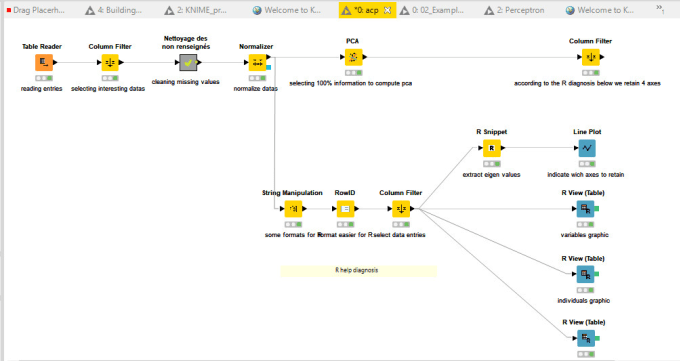Viewport: 680px width, 361px height.
Task: Click the Nettoyage des non renseignés metanode
Action: click(x=188, y=62)
